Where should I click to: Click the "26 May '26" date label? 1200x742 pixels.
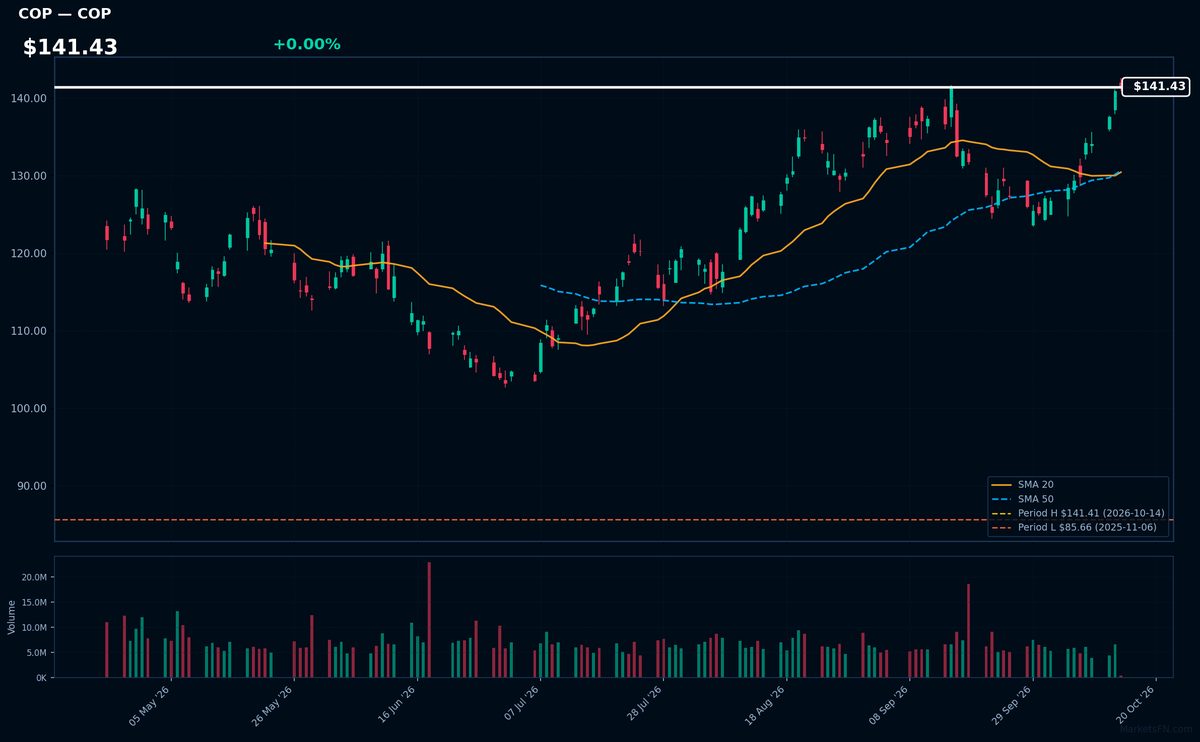point(273,708)
